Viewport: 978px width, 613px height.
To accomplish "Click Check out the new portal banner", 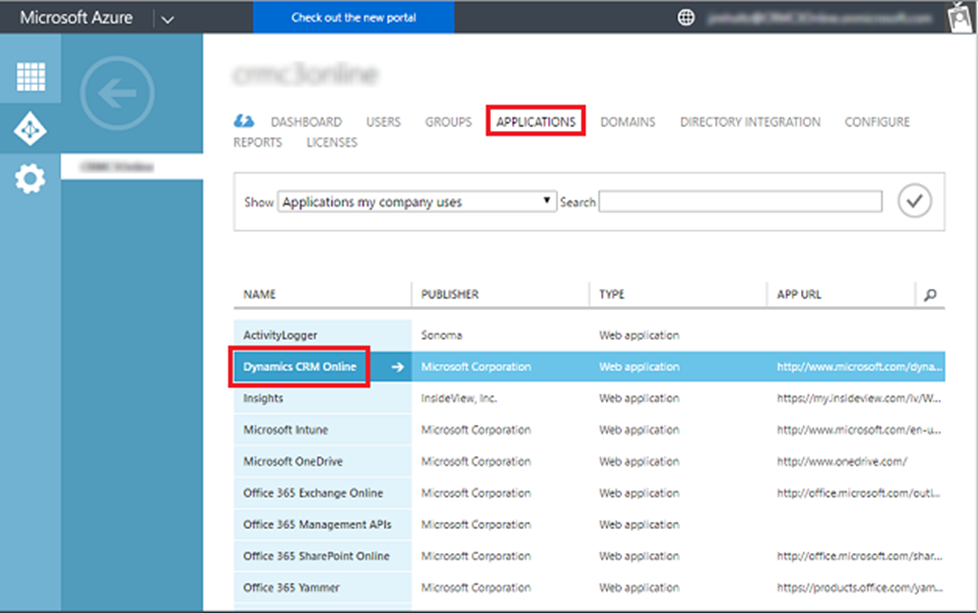I will pyautogui.click(x=354, y=17).
